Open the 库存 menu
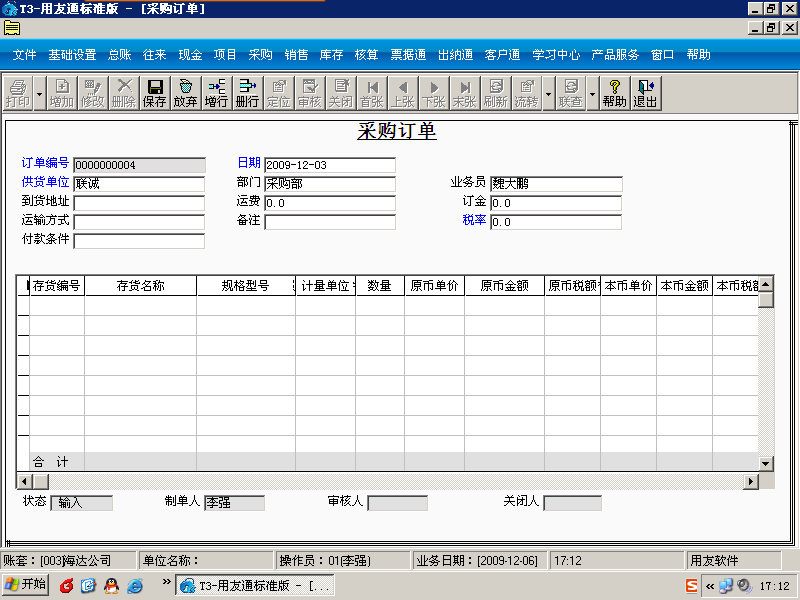Viewport: 800px width, 600px height. click(x=331, y=55)
